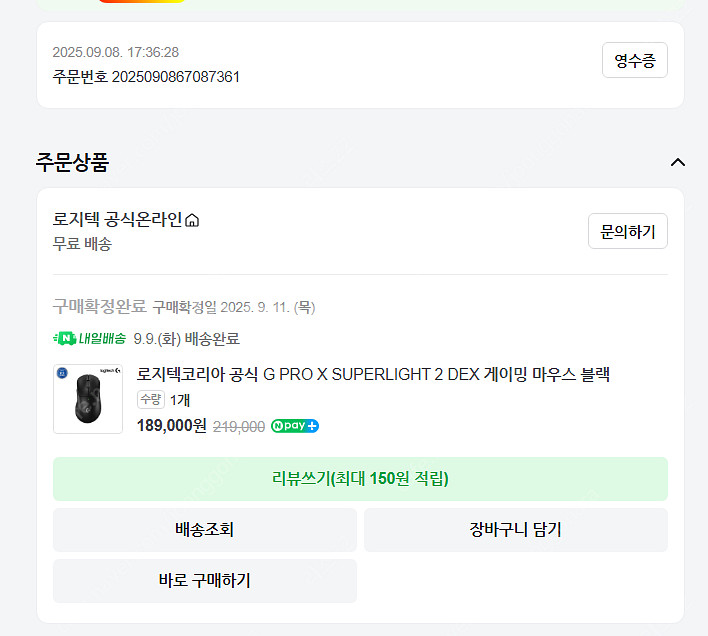Add the item with 장바구니 담기
Viewport: 708px width, 636px height.
coord(515,530)
